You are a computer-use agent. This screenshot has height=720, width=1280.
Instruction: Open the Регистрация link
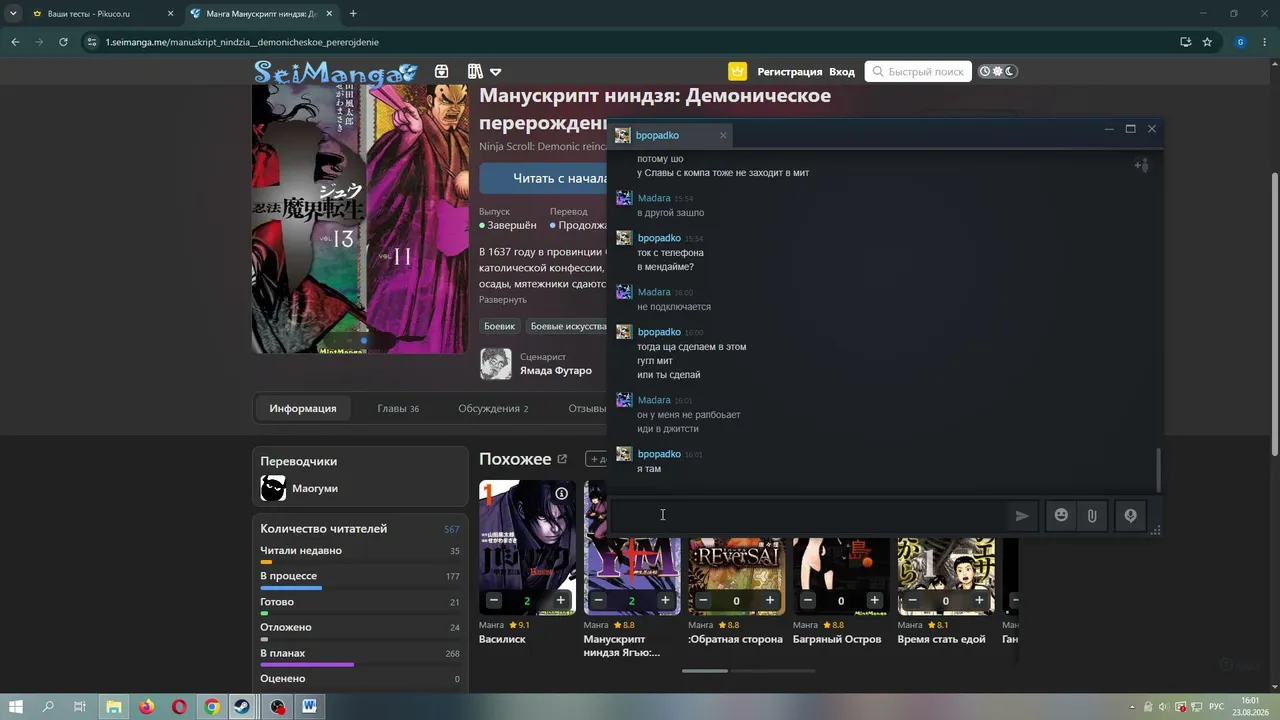tap(790, 72)
